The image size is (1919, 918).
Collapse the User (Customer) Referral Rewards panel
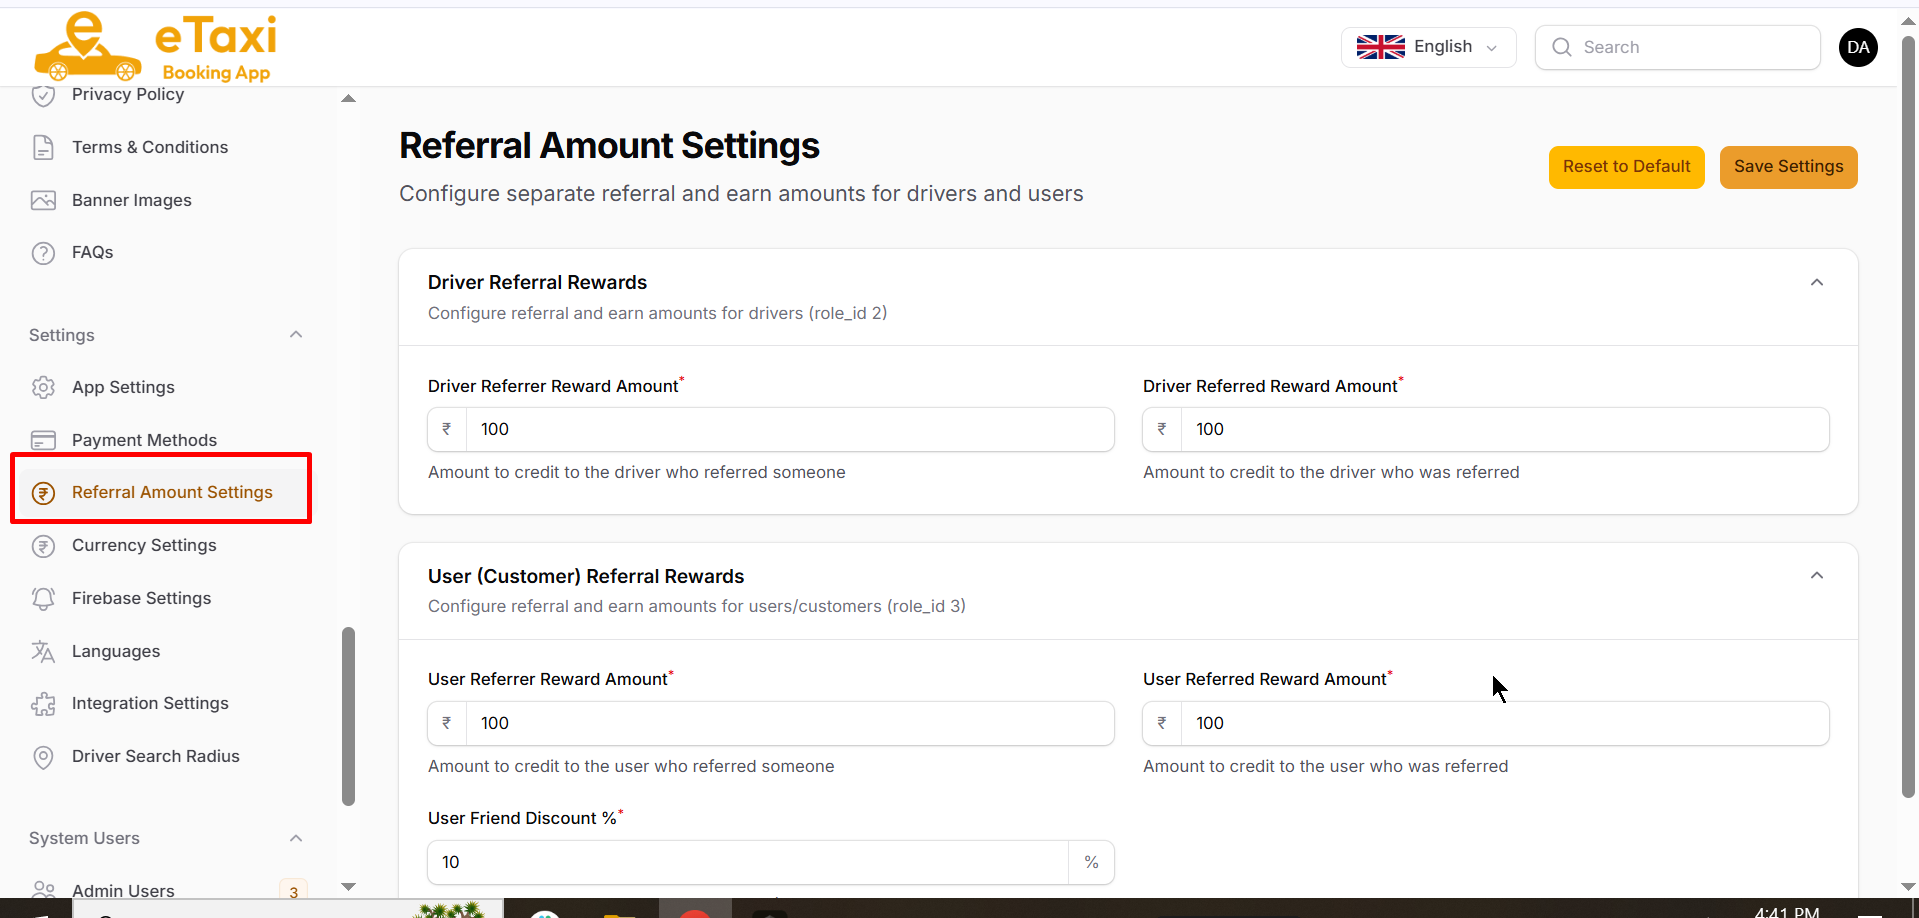point(1817,576)
